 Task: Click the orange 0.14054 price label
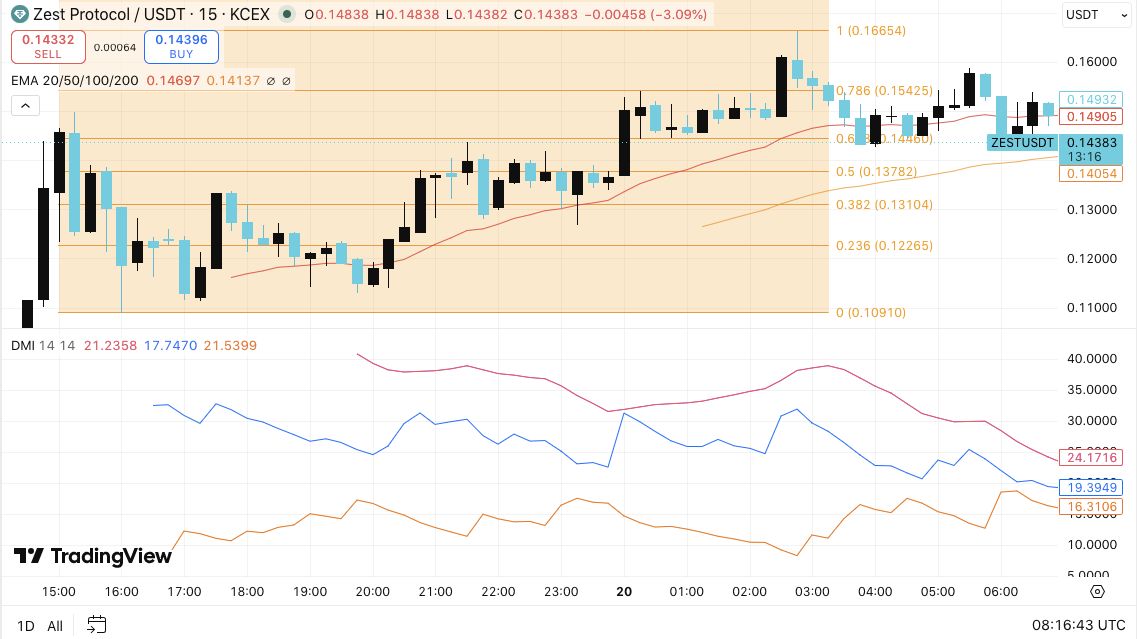(1091, 173)
